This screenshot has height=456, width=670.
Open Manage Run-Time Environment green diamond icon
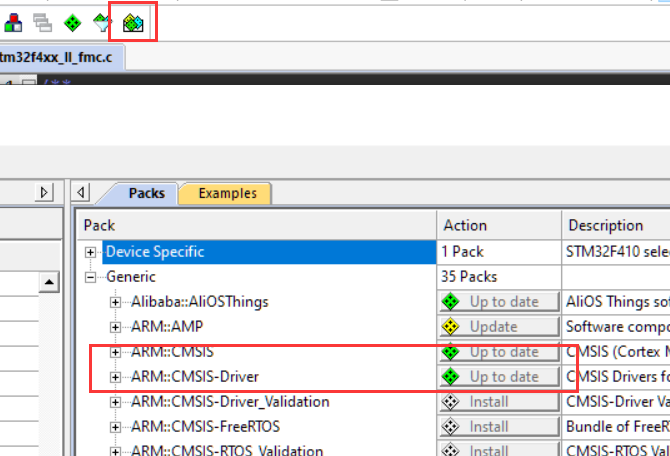[x=72, y=21]
